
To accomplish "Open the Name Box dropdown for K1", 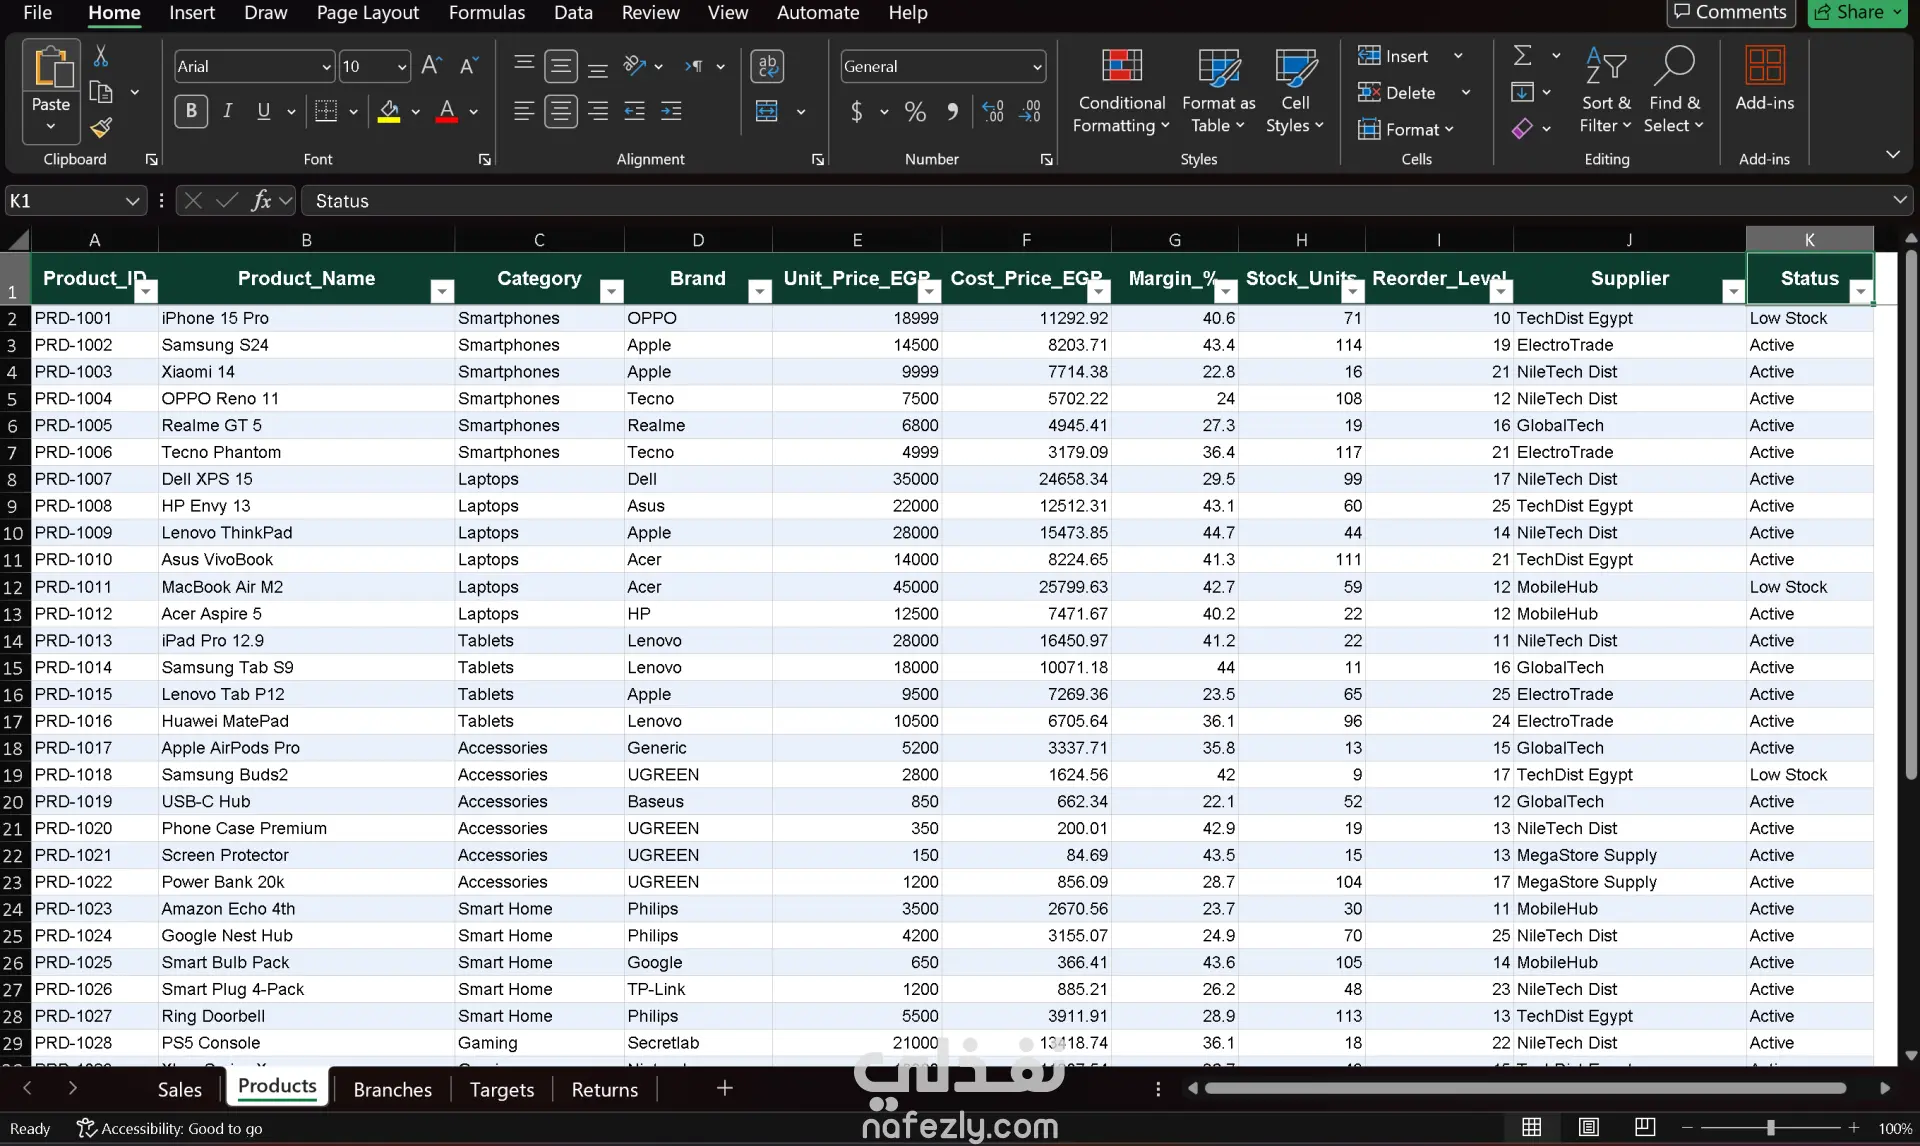I will click(x=132, y=201).
